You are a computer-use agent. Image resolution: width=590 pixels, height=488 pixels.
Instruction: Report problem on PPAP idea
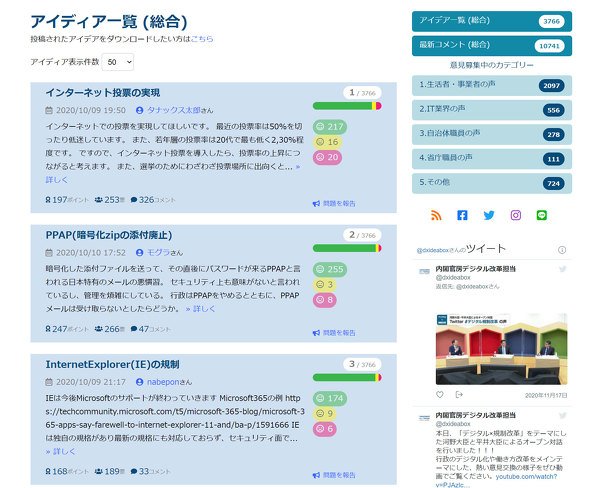point(334,333)
